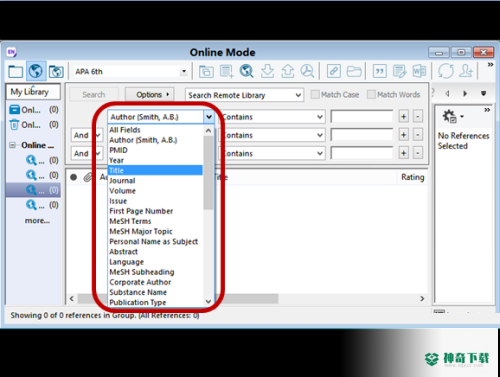500x377 pixels.
Task: Click the first search text input field
Action: [362, 117]
